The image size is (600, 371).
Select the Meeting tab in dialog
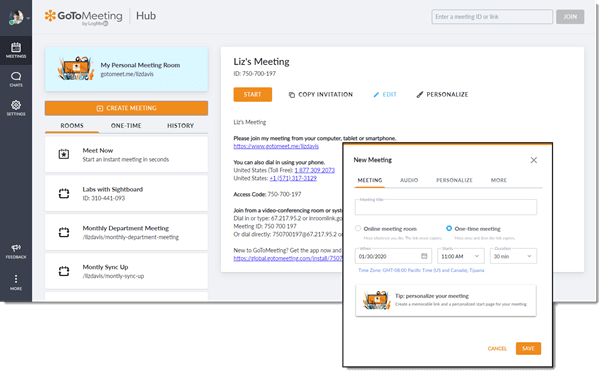click(x=370, y=180)
